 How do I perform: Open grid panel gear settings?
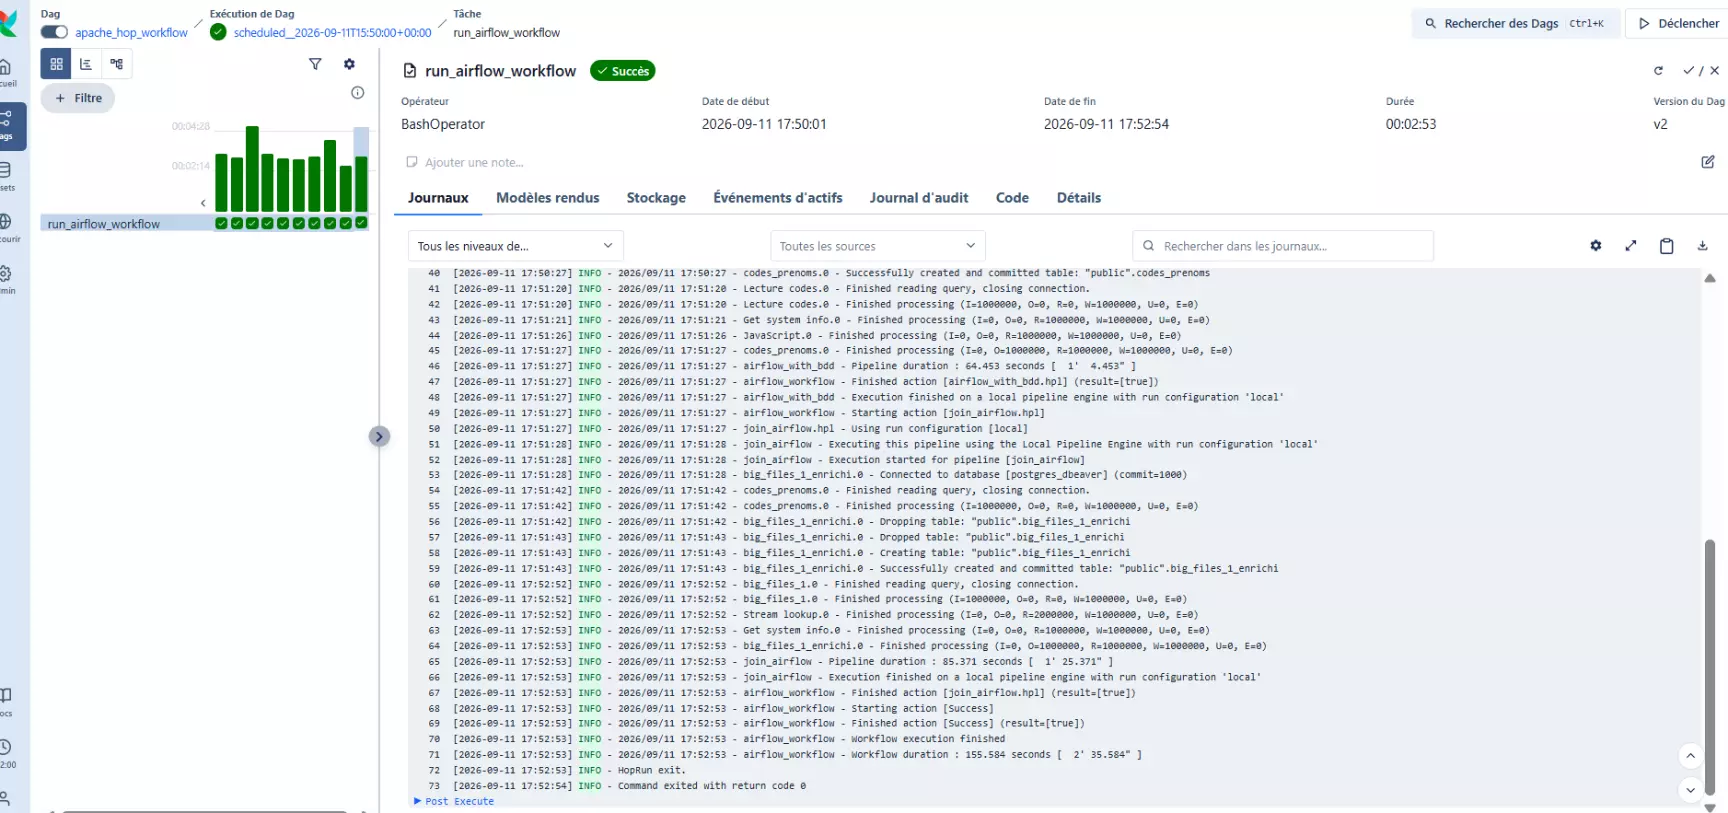(x=349, y=64)
